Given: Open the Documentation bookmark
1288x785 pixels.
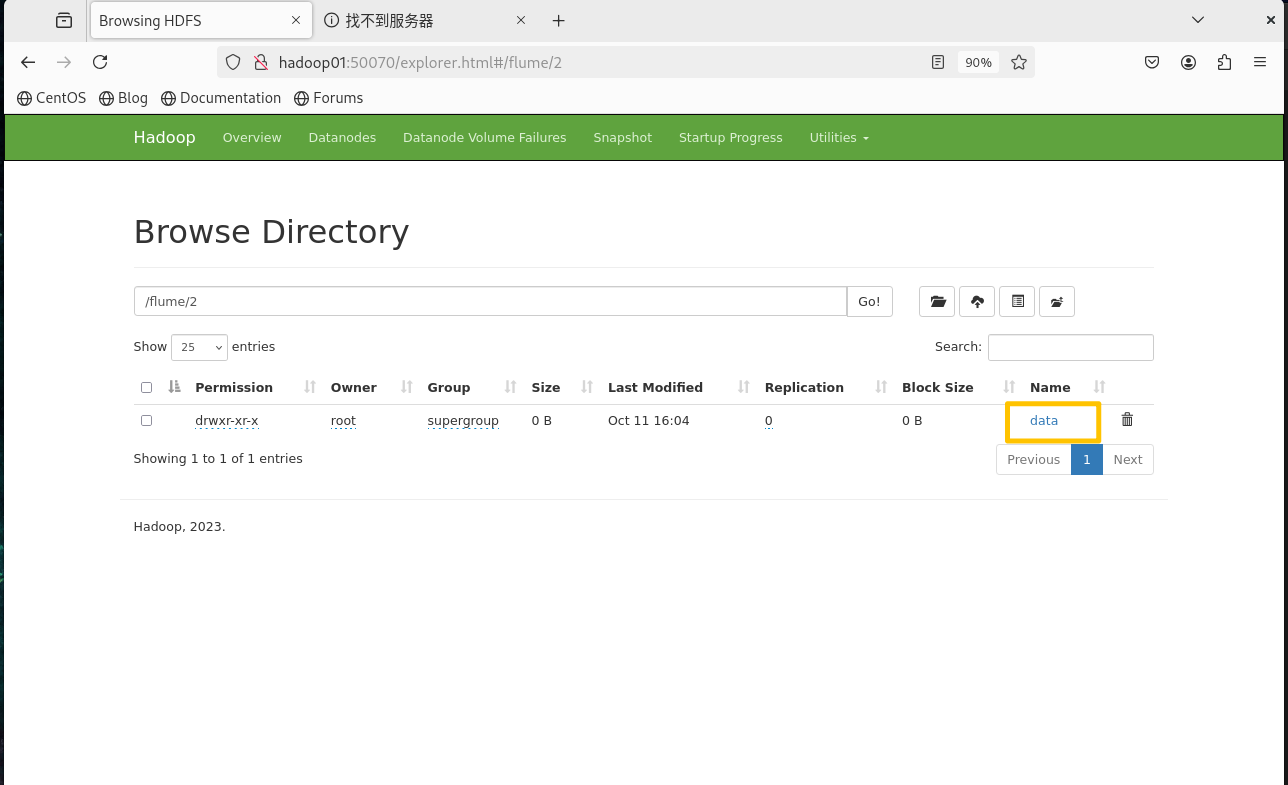Looking at the screenshot, I should pos(221,98).
